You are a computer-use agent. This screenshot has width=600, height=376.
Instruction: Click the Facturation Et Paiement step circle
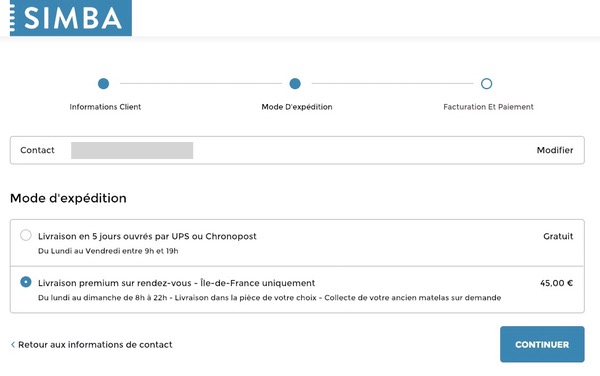point(486,83)
